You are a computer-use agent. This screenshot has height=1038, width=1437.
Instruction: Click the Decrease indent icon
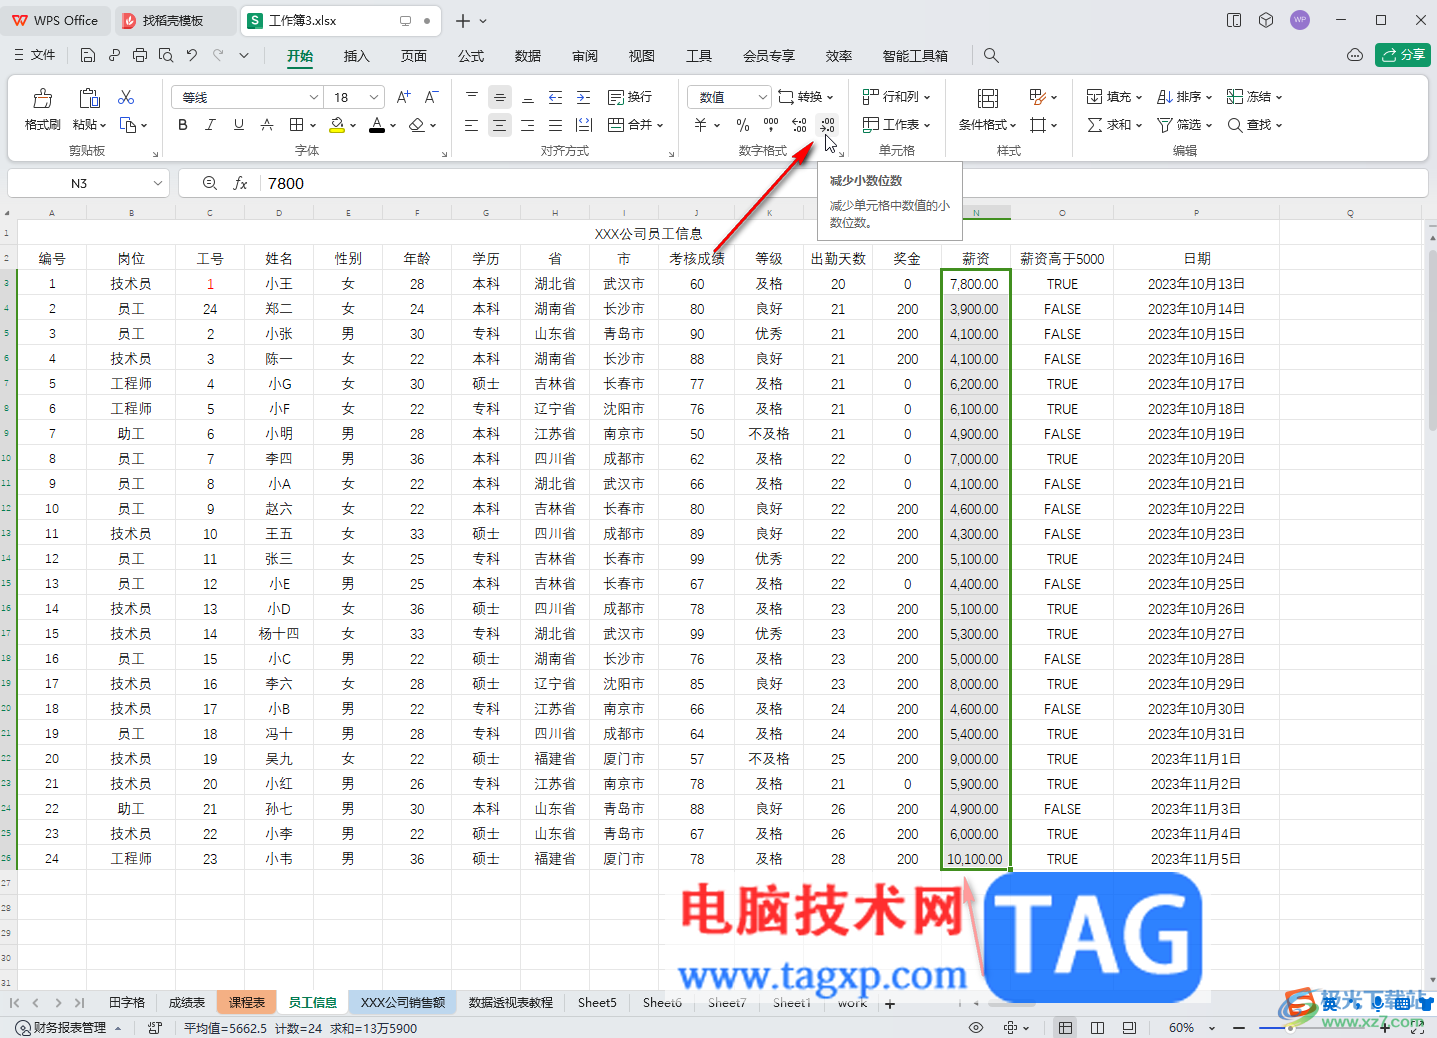(556, 97)
